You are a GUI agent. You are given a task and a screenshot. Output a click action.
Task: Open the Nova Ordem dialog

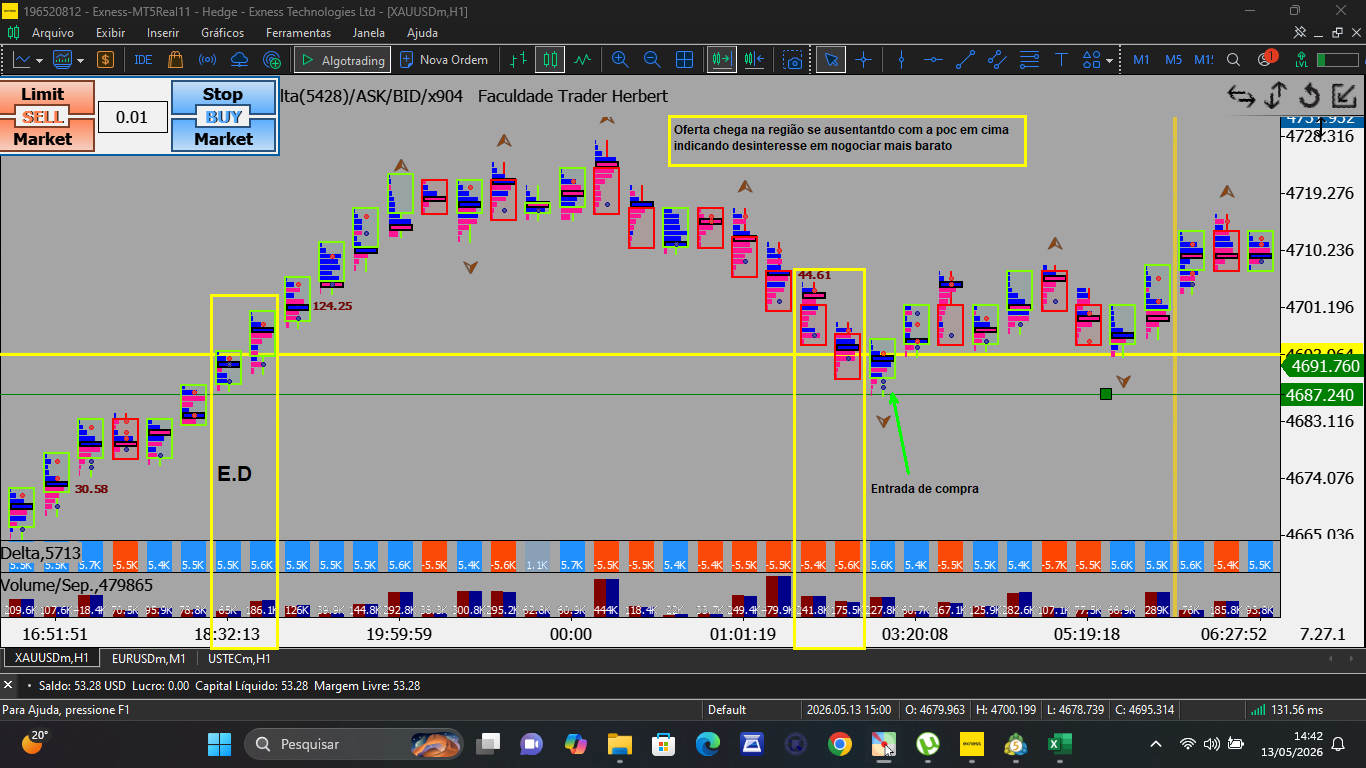444,60
